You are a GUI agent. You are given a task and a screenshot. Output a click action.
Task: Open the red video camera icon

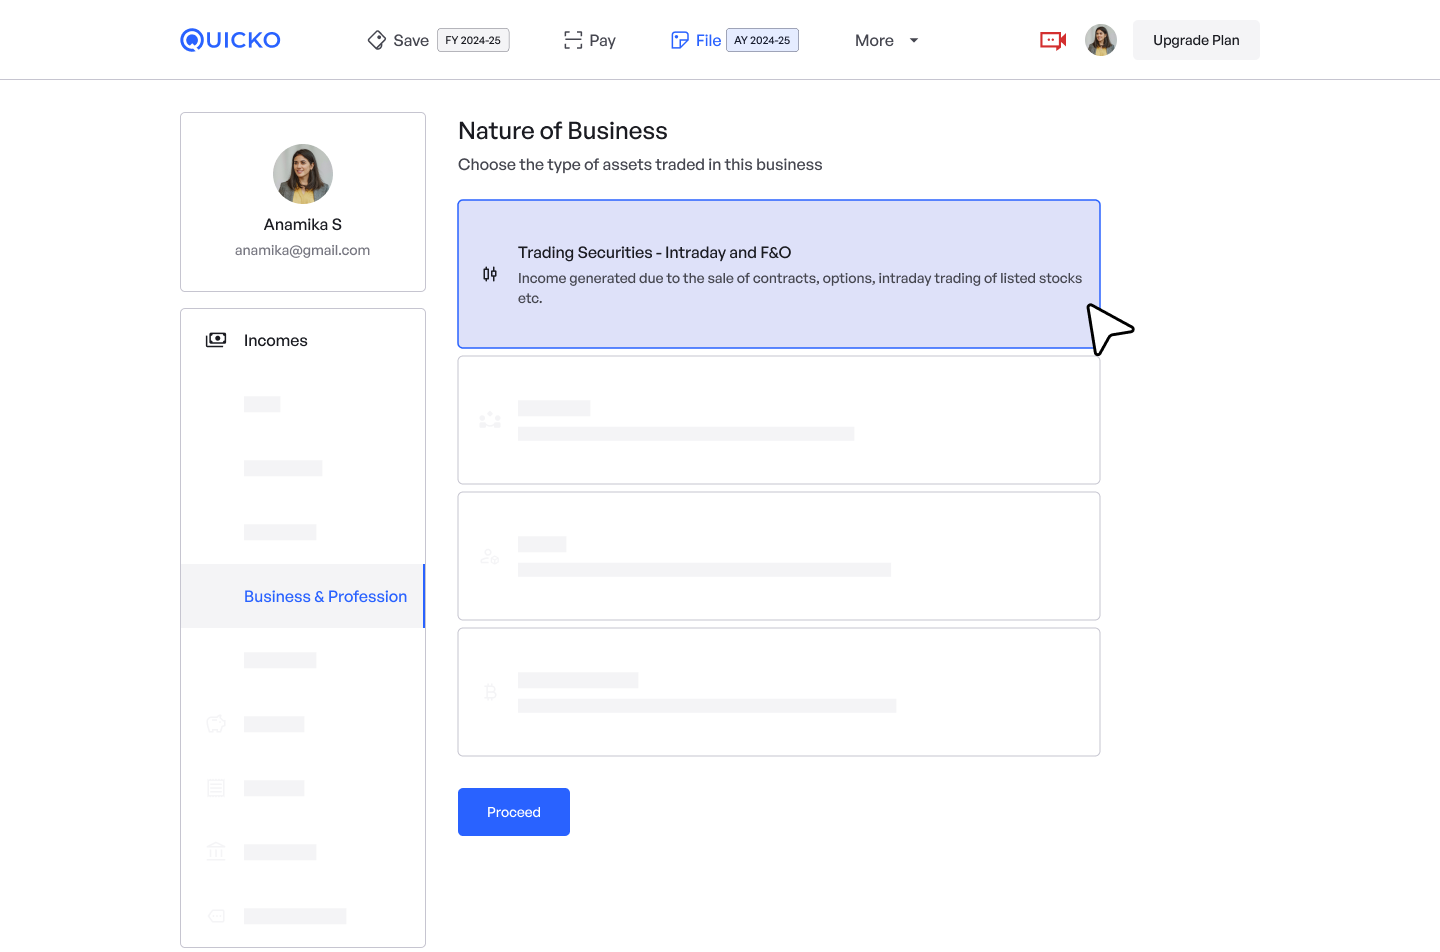(x=1053, y=40)
